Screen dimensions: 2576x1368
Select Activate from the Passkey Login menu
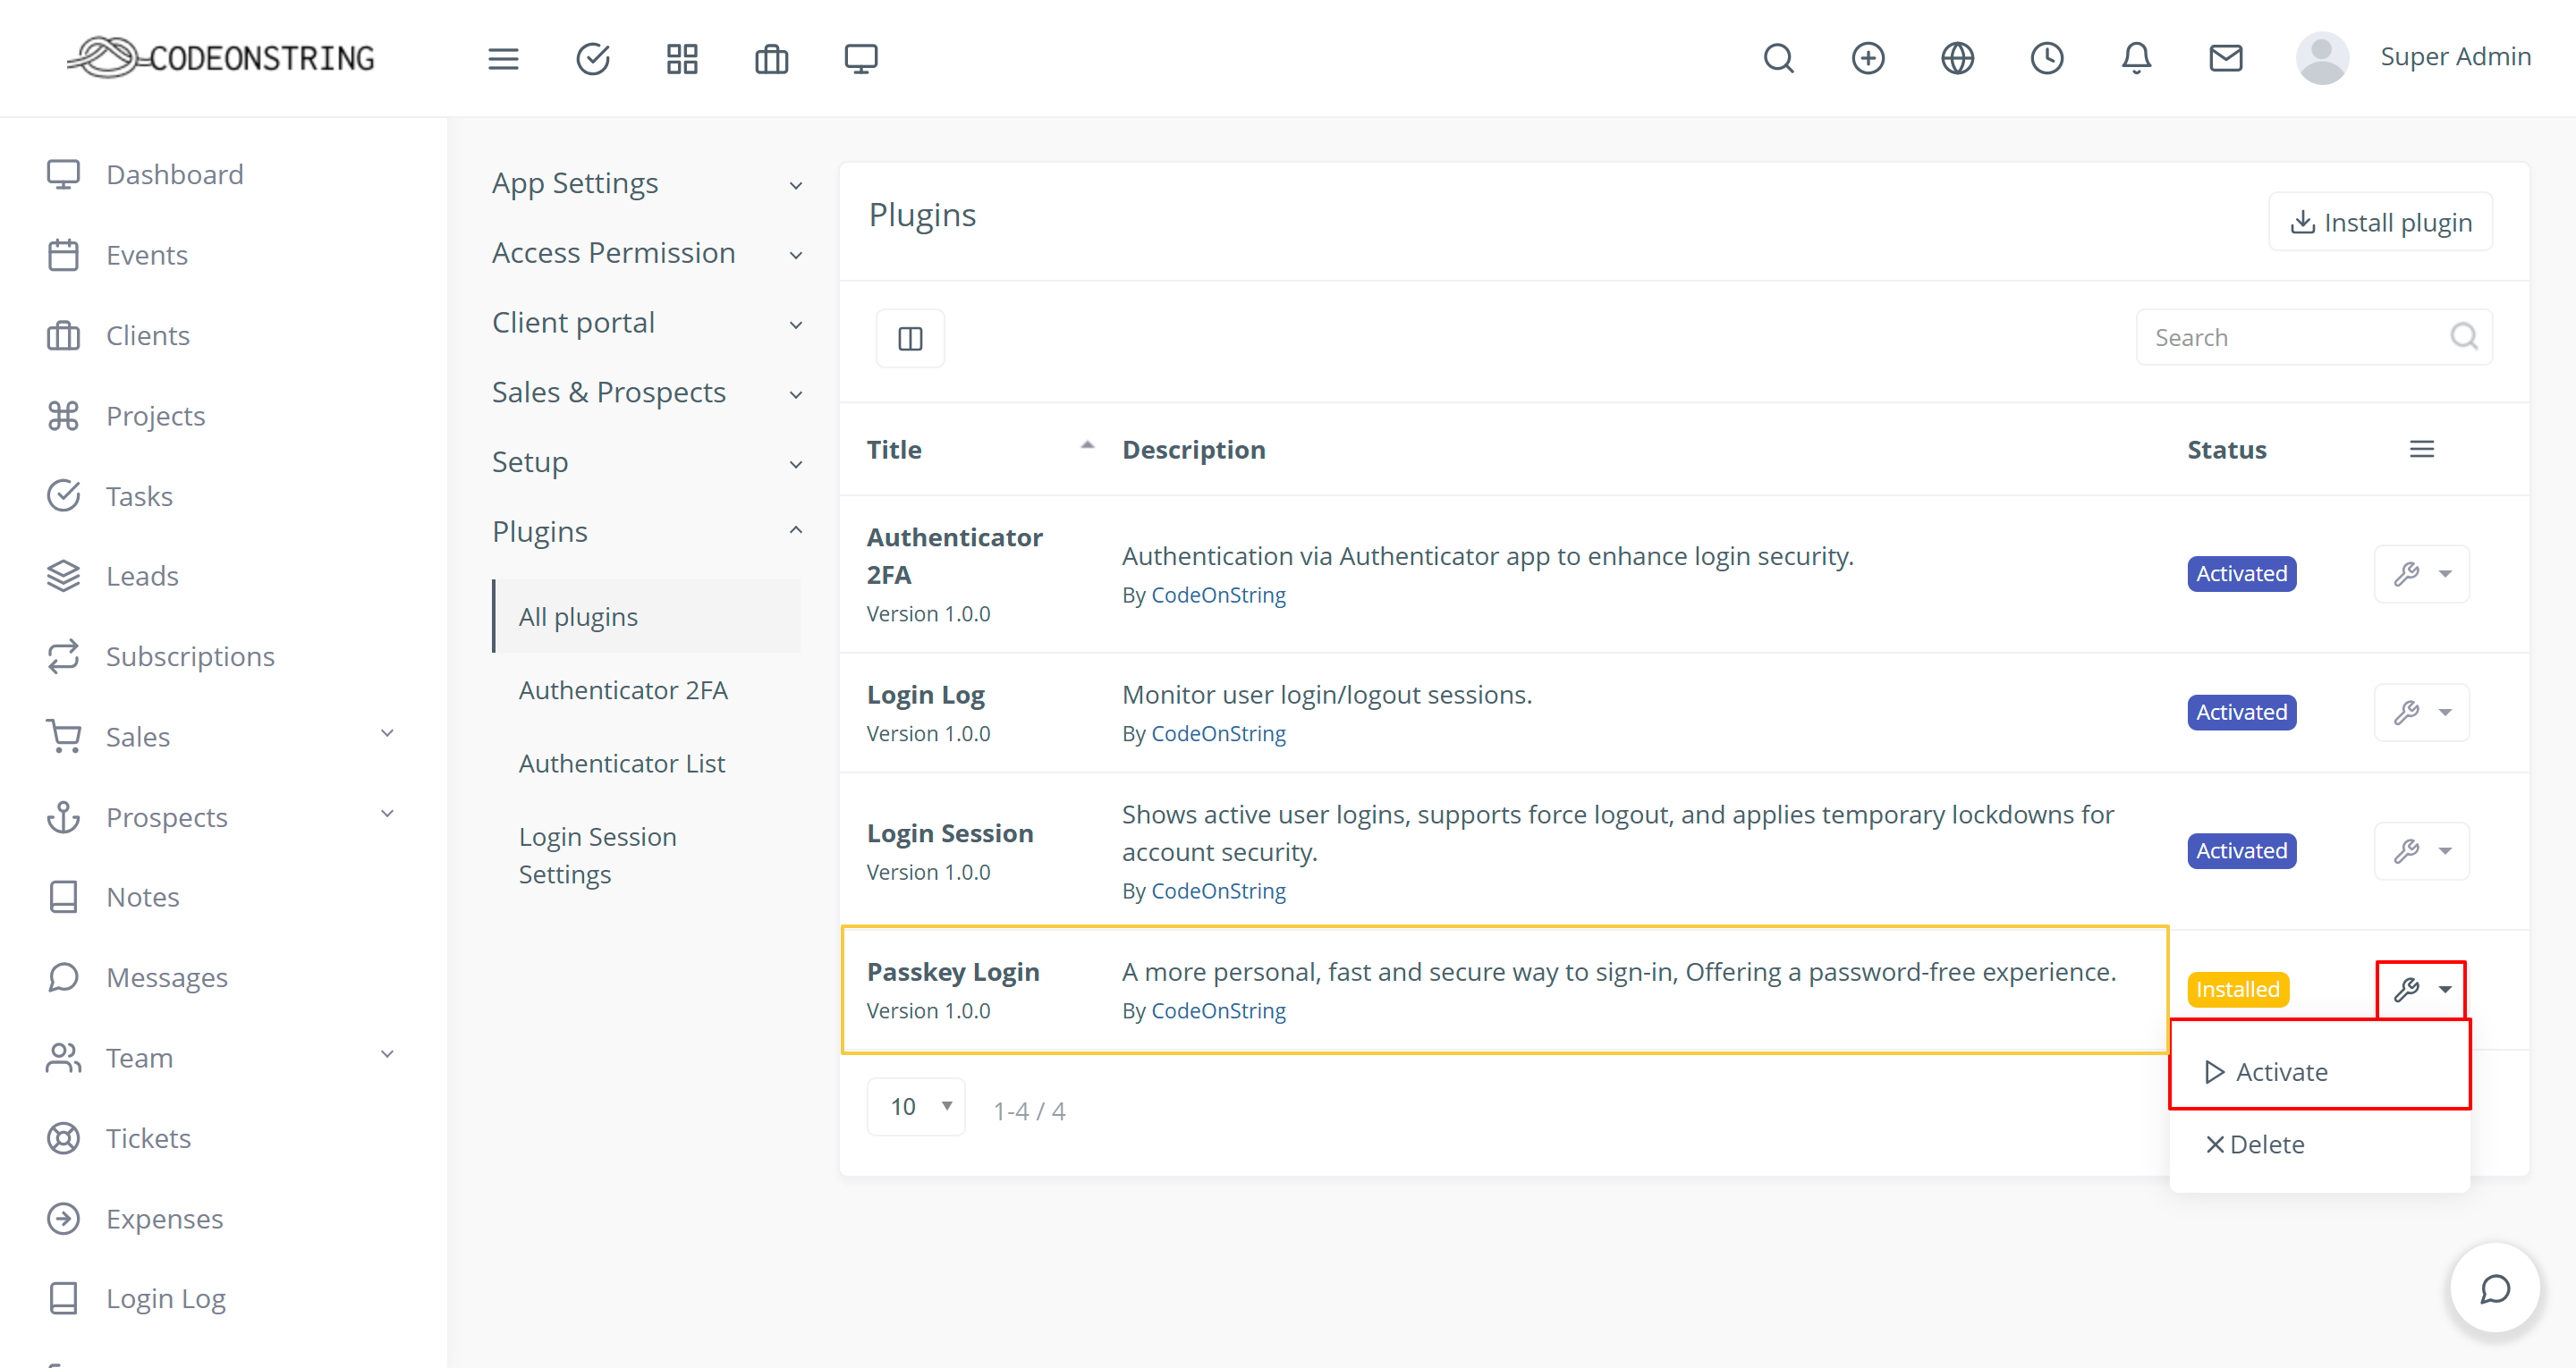[x=2280, y=1072]
